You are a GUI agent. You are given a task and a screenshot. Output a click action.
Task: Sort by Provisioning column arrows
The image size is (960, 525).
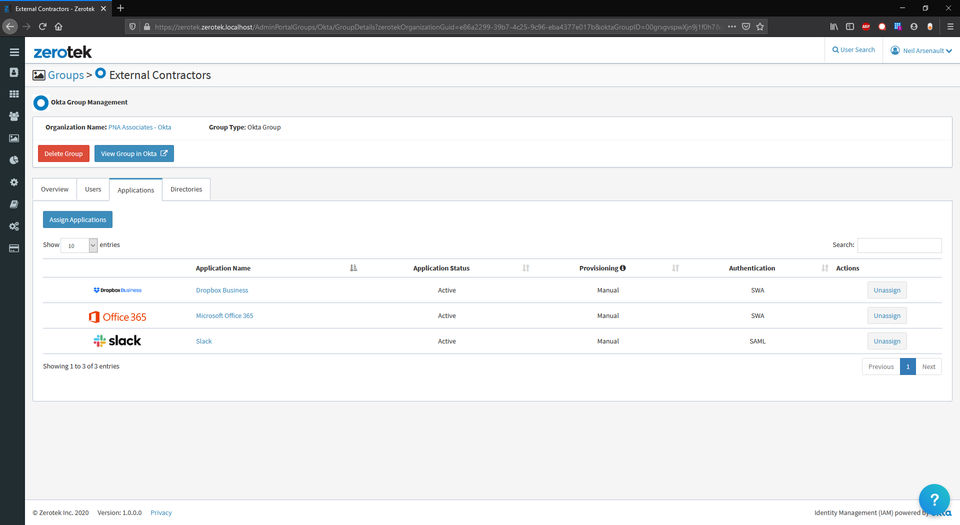click(675, 268)
